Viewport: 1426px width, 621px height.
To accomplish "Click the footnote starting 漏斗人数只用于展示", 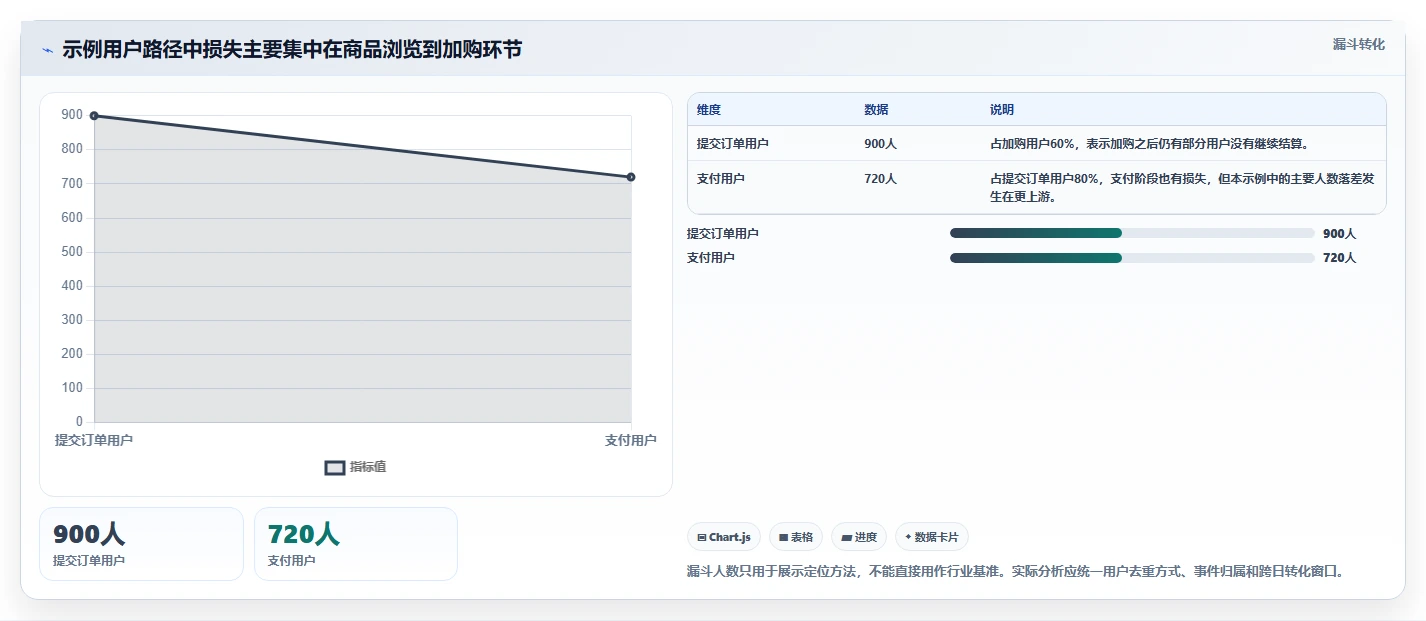I will point(1016,572).
